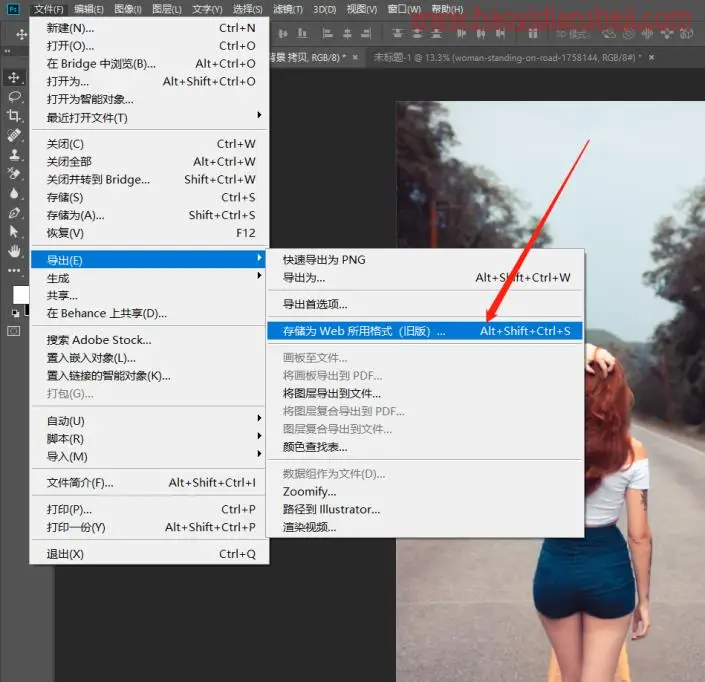705x682 pixels.
Task: Choose 导出首选项...
Action: pyautogui.click(x=425, y=304)
